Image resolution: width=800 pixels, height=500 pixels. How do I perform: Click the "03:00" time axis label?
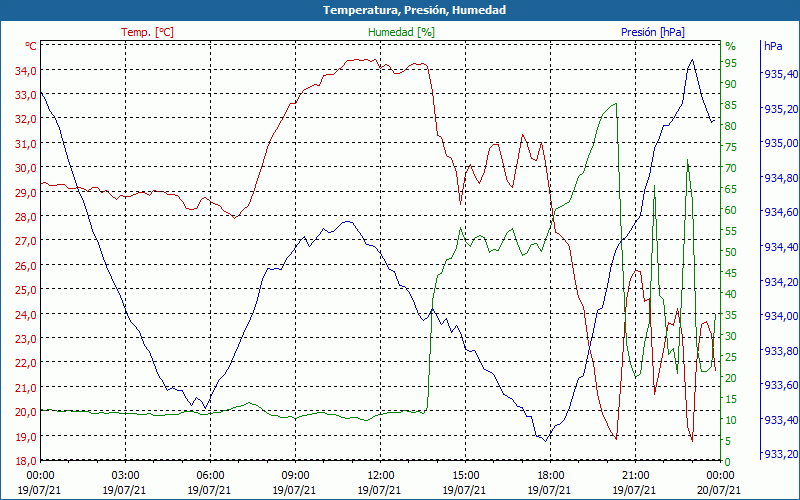(125, 475)
